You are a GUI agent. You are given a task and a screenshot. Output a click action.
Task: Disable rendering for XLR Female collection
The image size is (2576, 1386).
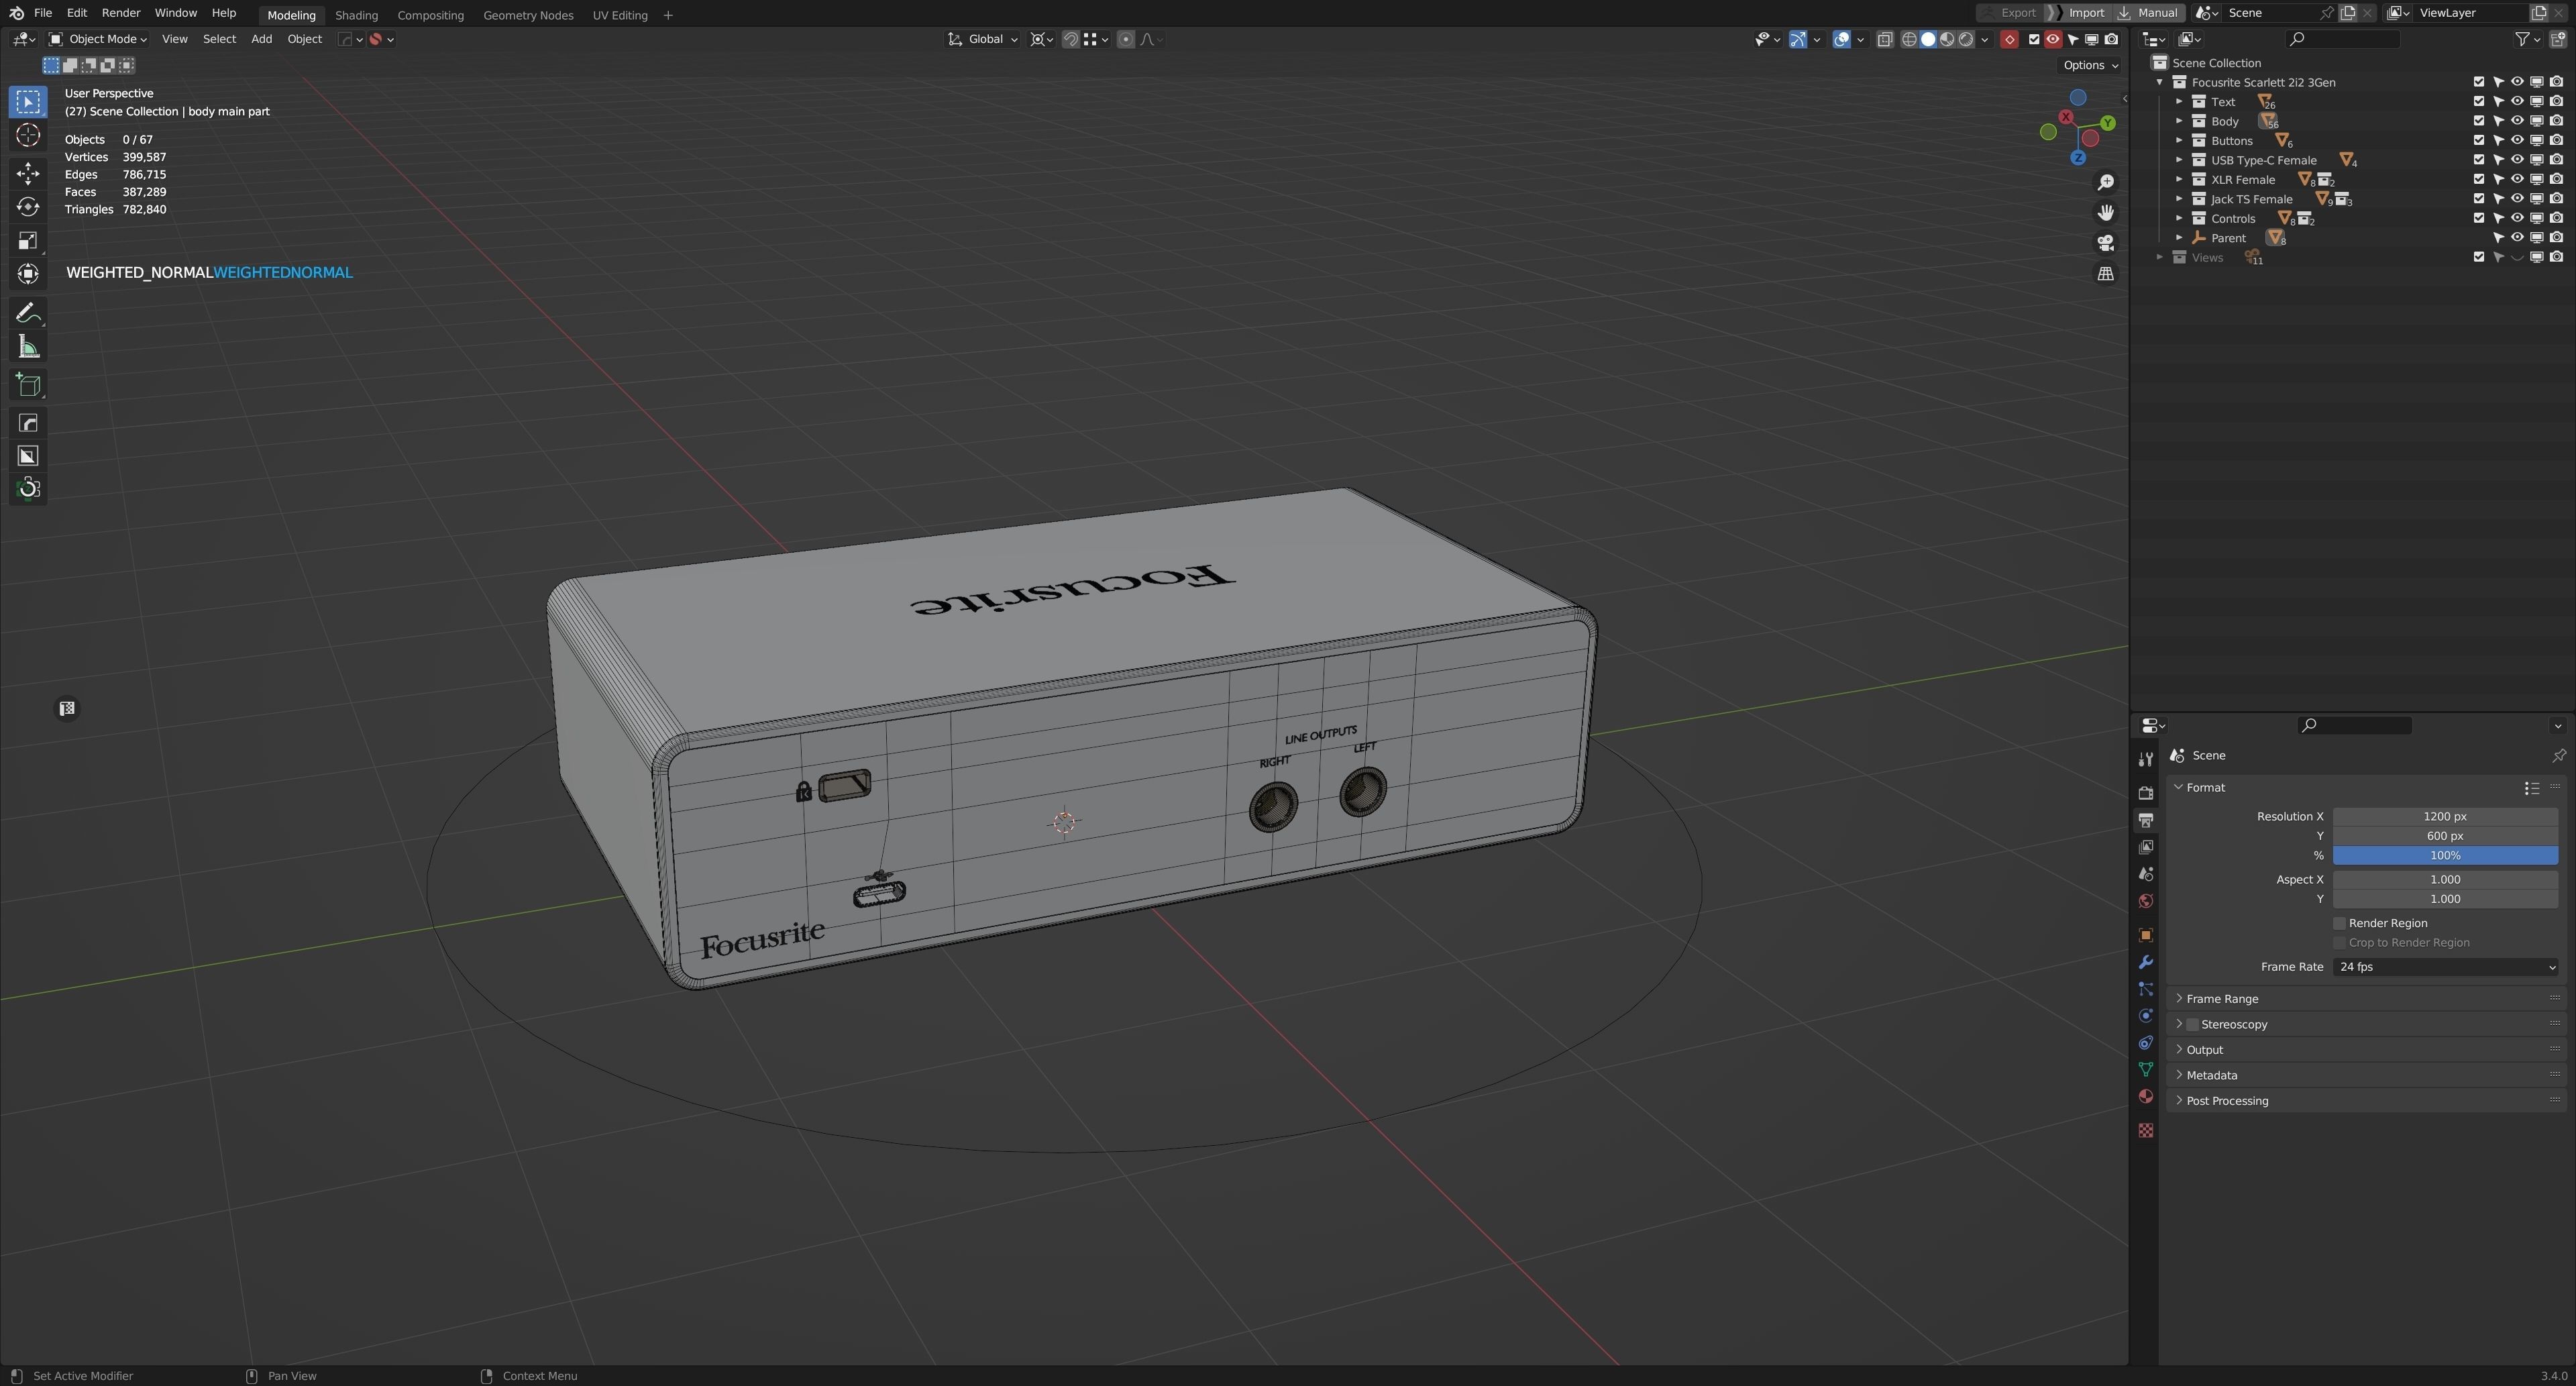2556,179
